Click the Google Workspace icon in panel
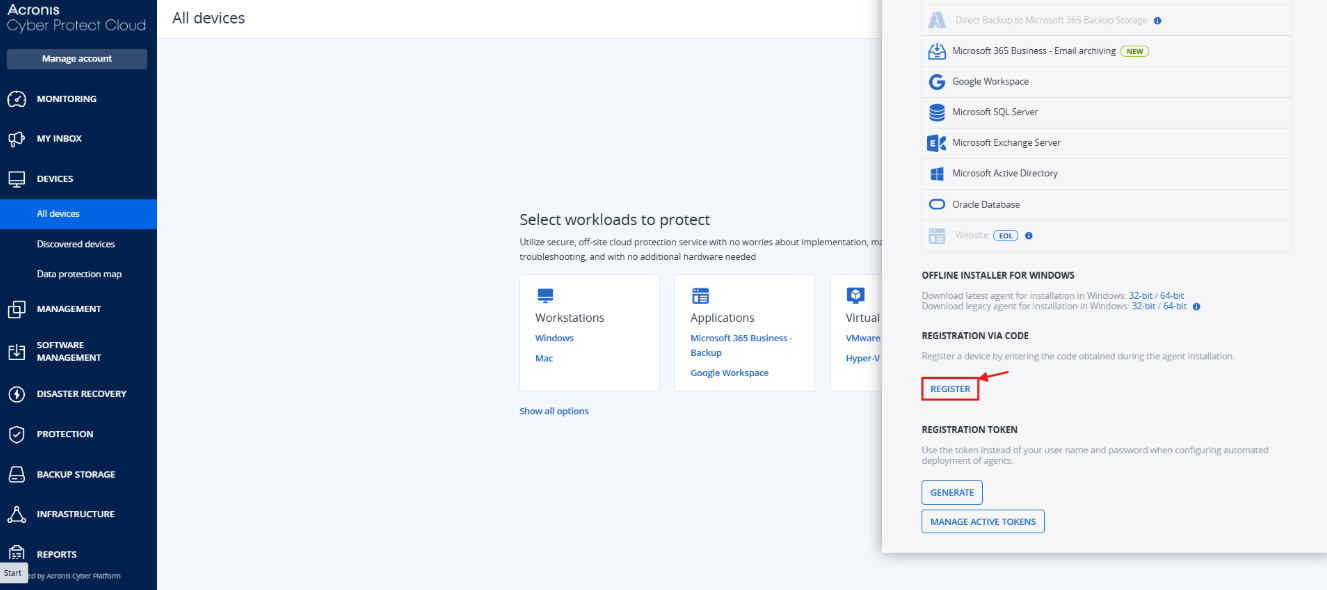This screenshot has width=1327, height=590. (x=937, y=82)
